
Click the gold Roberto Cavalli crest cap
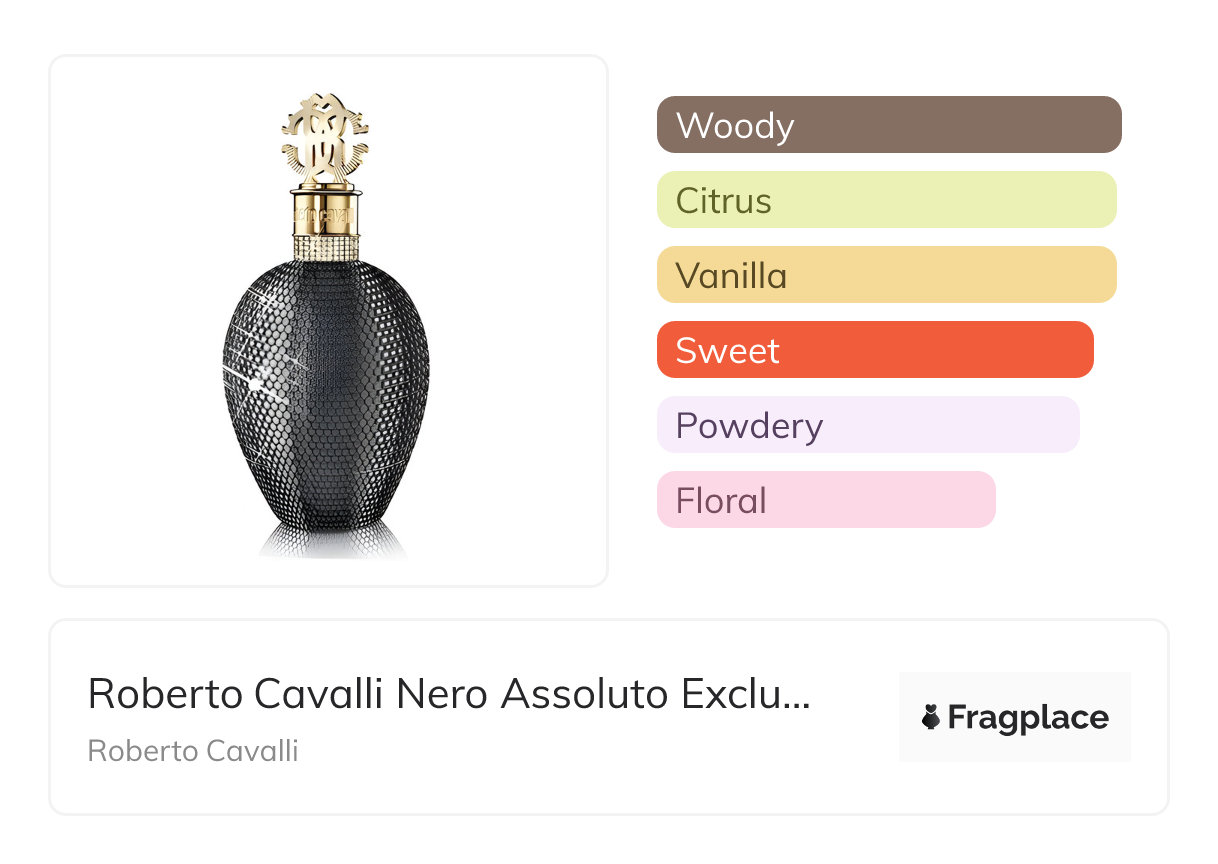325,139
